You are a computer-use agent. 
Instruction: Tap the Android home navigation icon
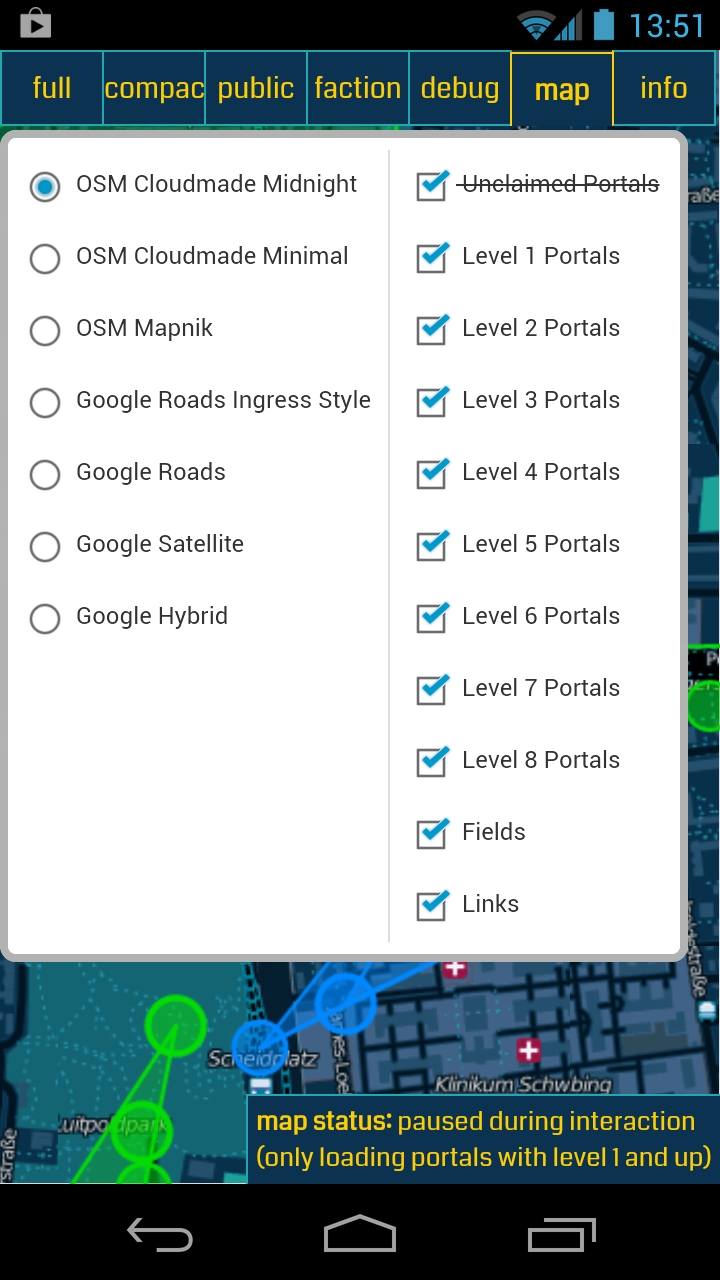click(x=360, y=1234)
